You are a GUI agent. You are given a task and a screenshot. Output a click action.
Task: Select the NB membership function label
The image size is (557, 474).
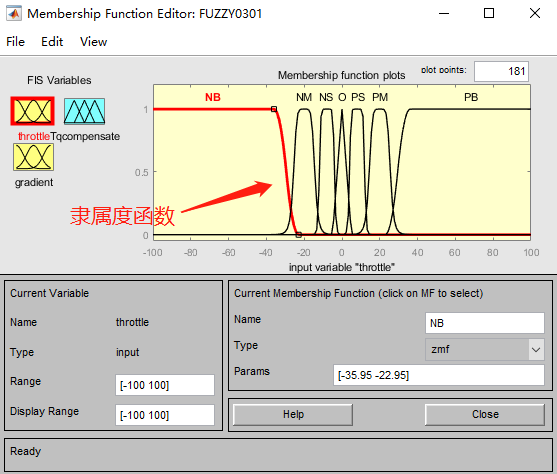coord(213,97)
